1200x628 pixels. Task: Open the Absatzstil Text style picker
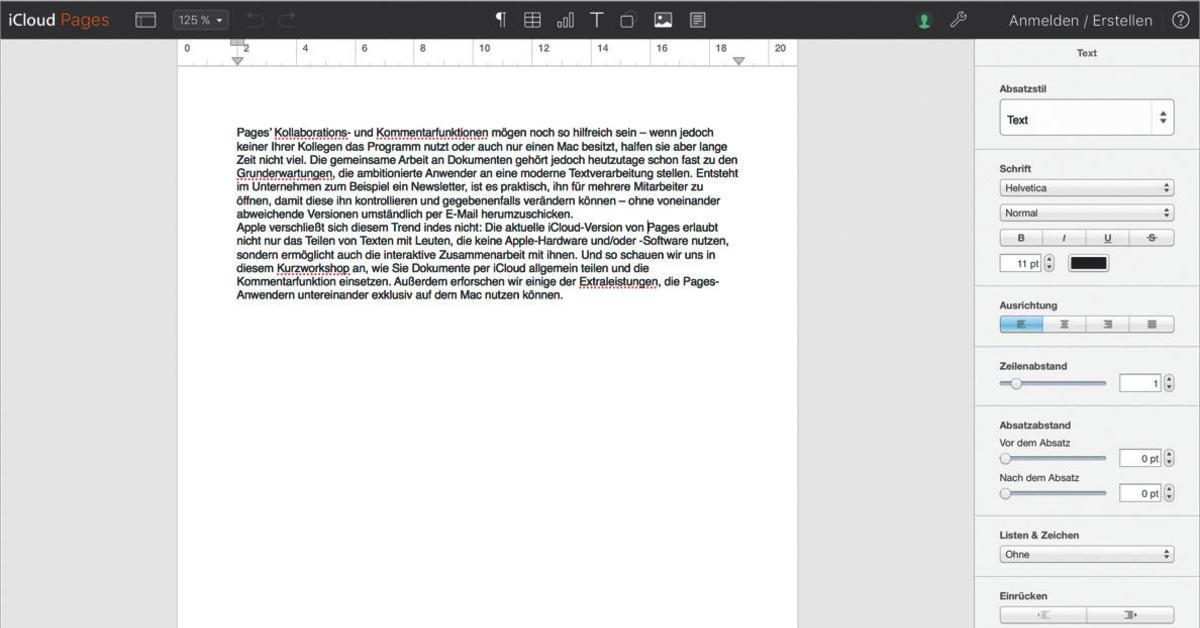[x=1086, y=118]
